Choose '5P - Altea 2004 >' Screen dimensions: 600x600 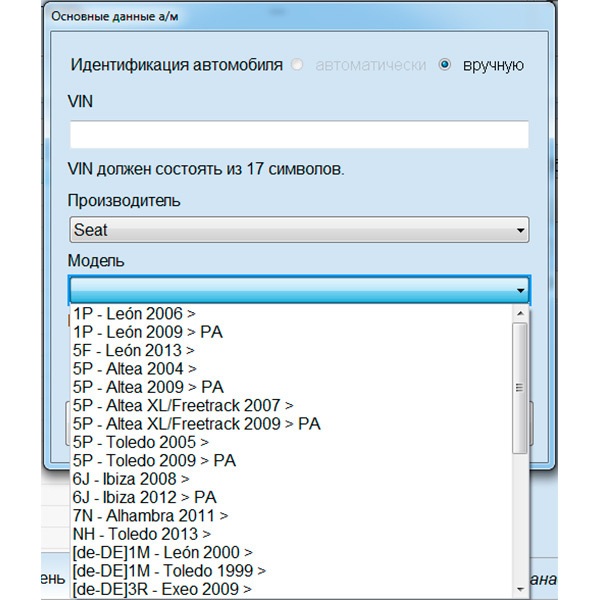[291, 369]
